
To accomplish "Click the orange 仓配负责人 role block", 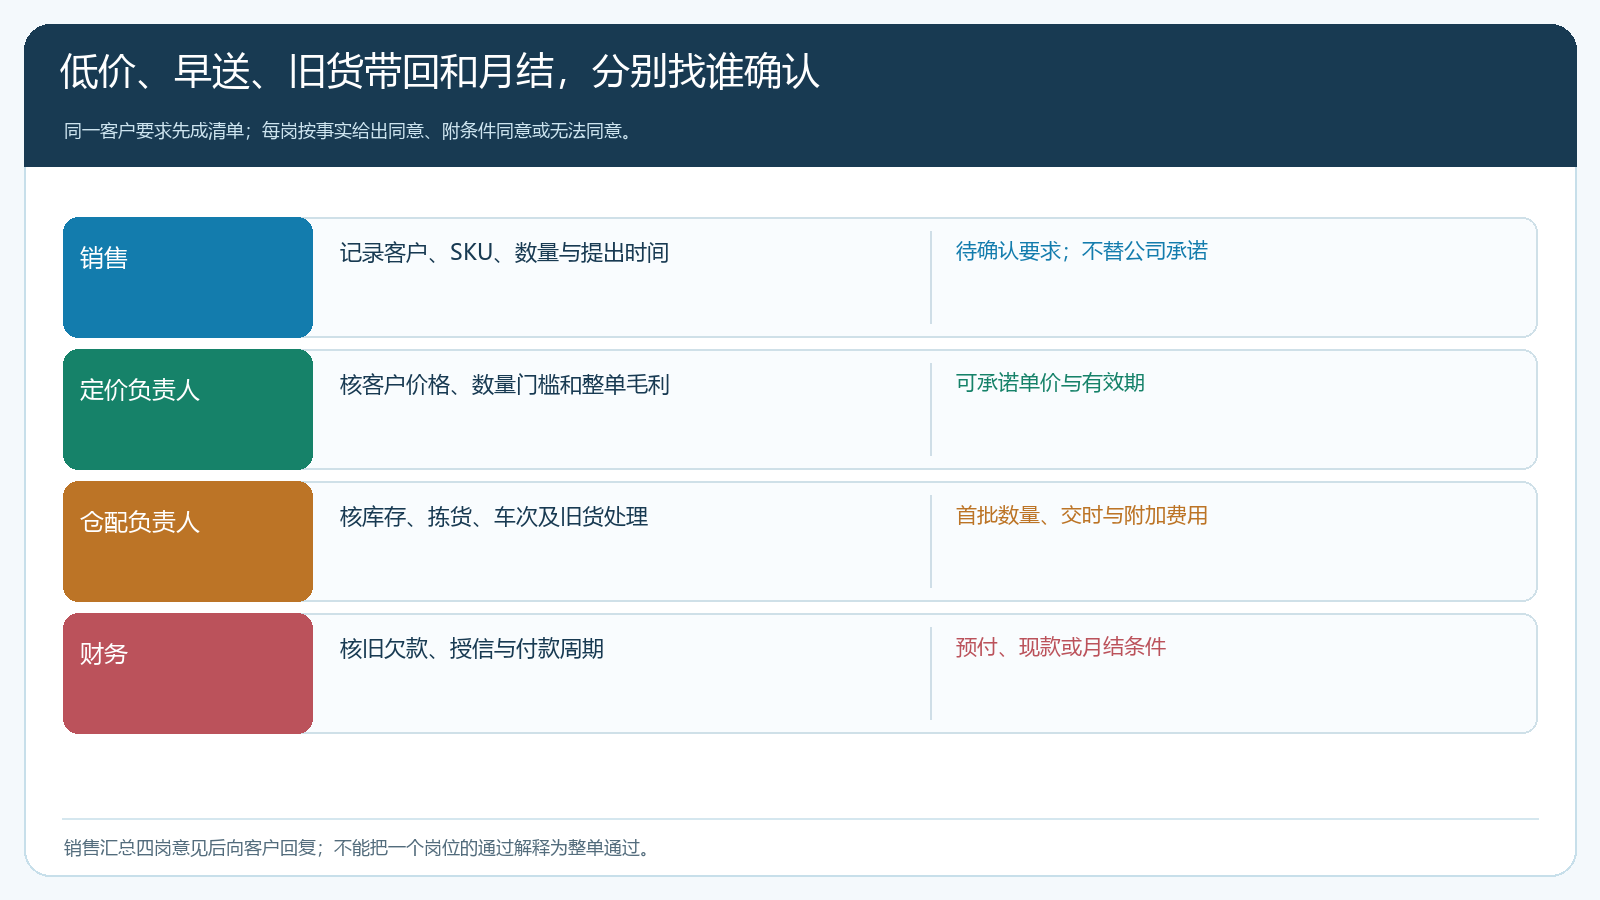I will click(188, 541).
